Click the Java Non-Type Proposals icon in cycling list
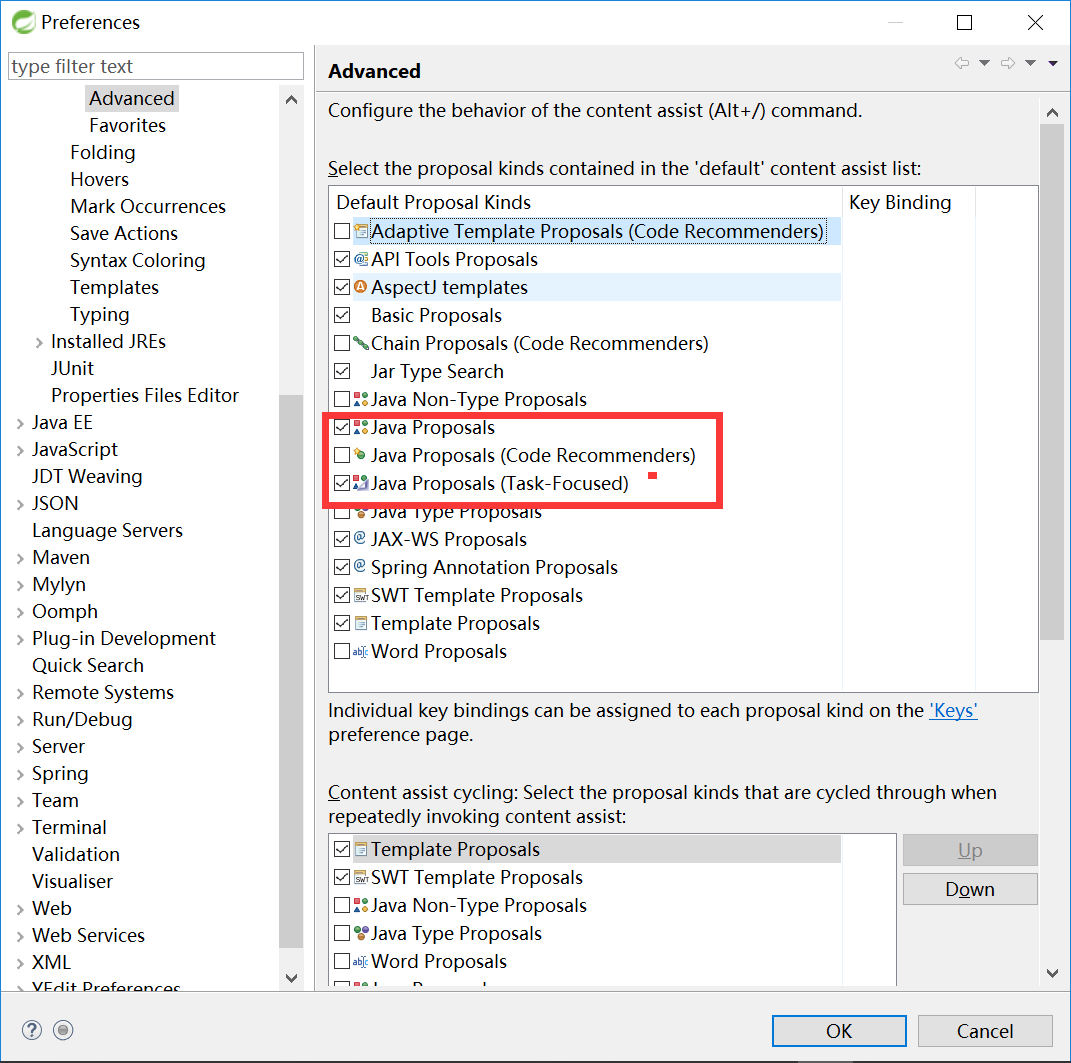This screenshot has height=1063, width=1071. pos(361,905)
